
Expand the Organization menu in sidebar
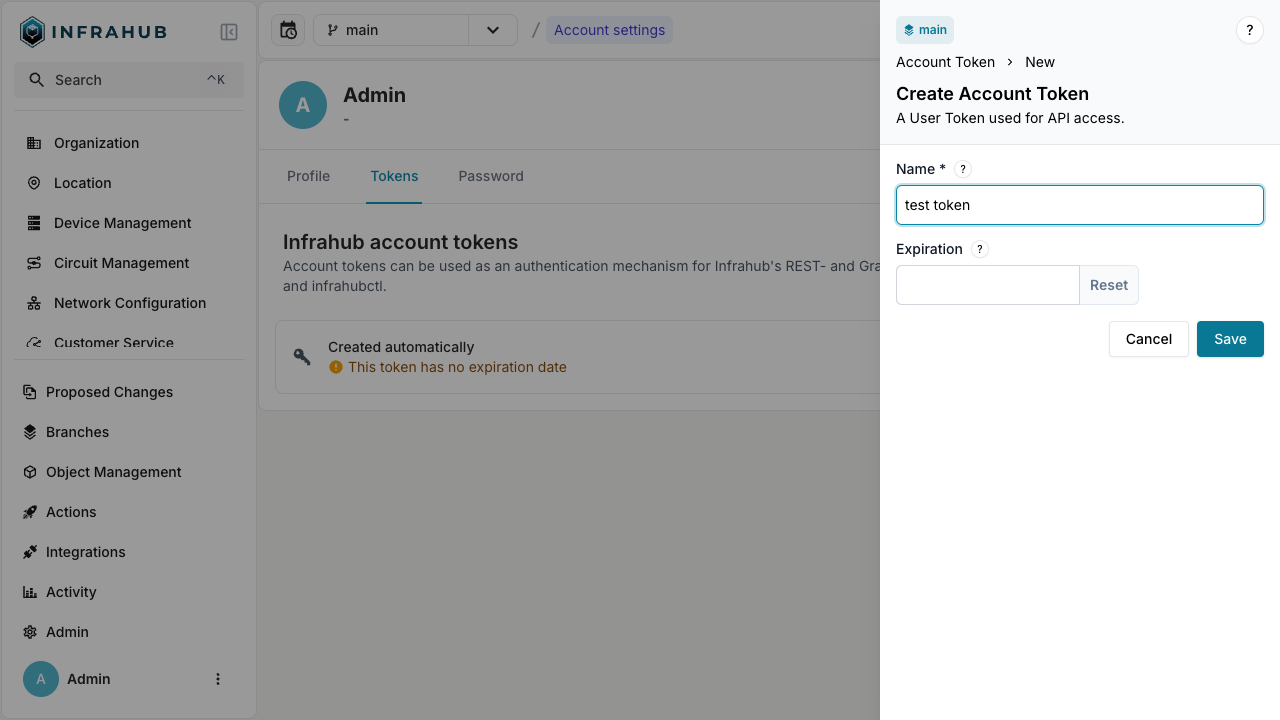coord(96,143)
